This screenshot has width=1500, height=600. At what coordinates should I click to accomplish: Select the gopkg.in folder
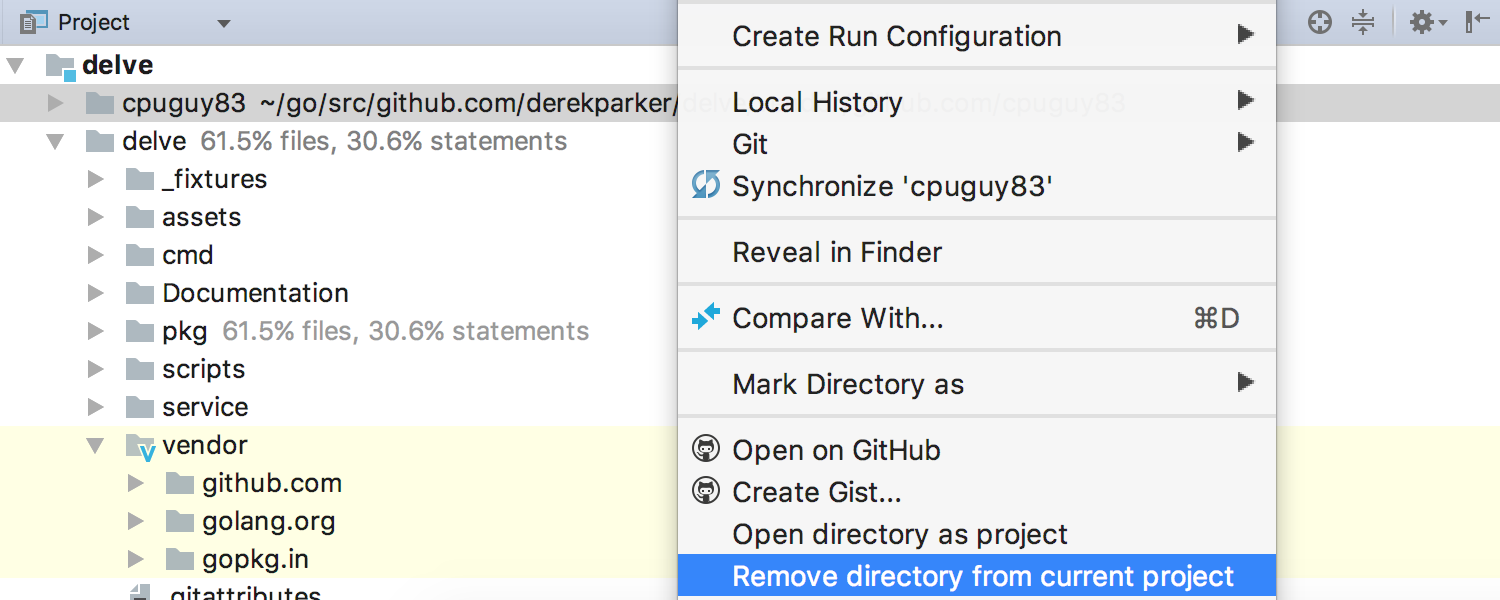click(255, 560)
